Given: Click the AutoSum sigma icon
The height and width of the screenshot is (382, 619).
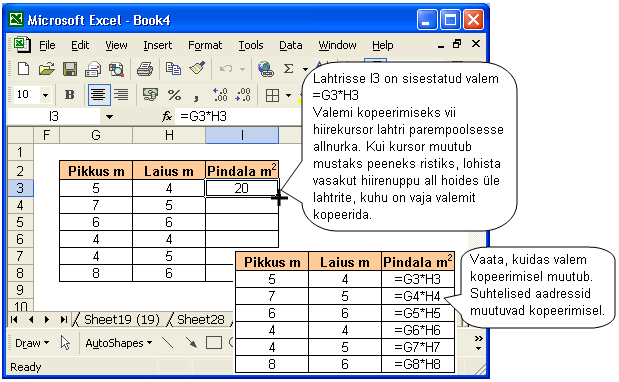Looking at the screenshot, I should [289, 69].
